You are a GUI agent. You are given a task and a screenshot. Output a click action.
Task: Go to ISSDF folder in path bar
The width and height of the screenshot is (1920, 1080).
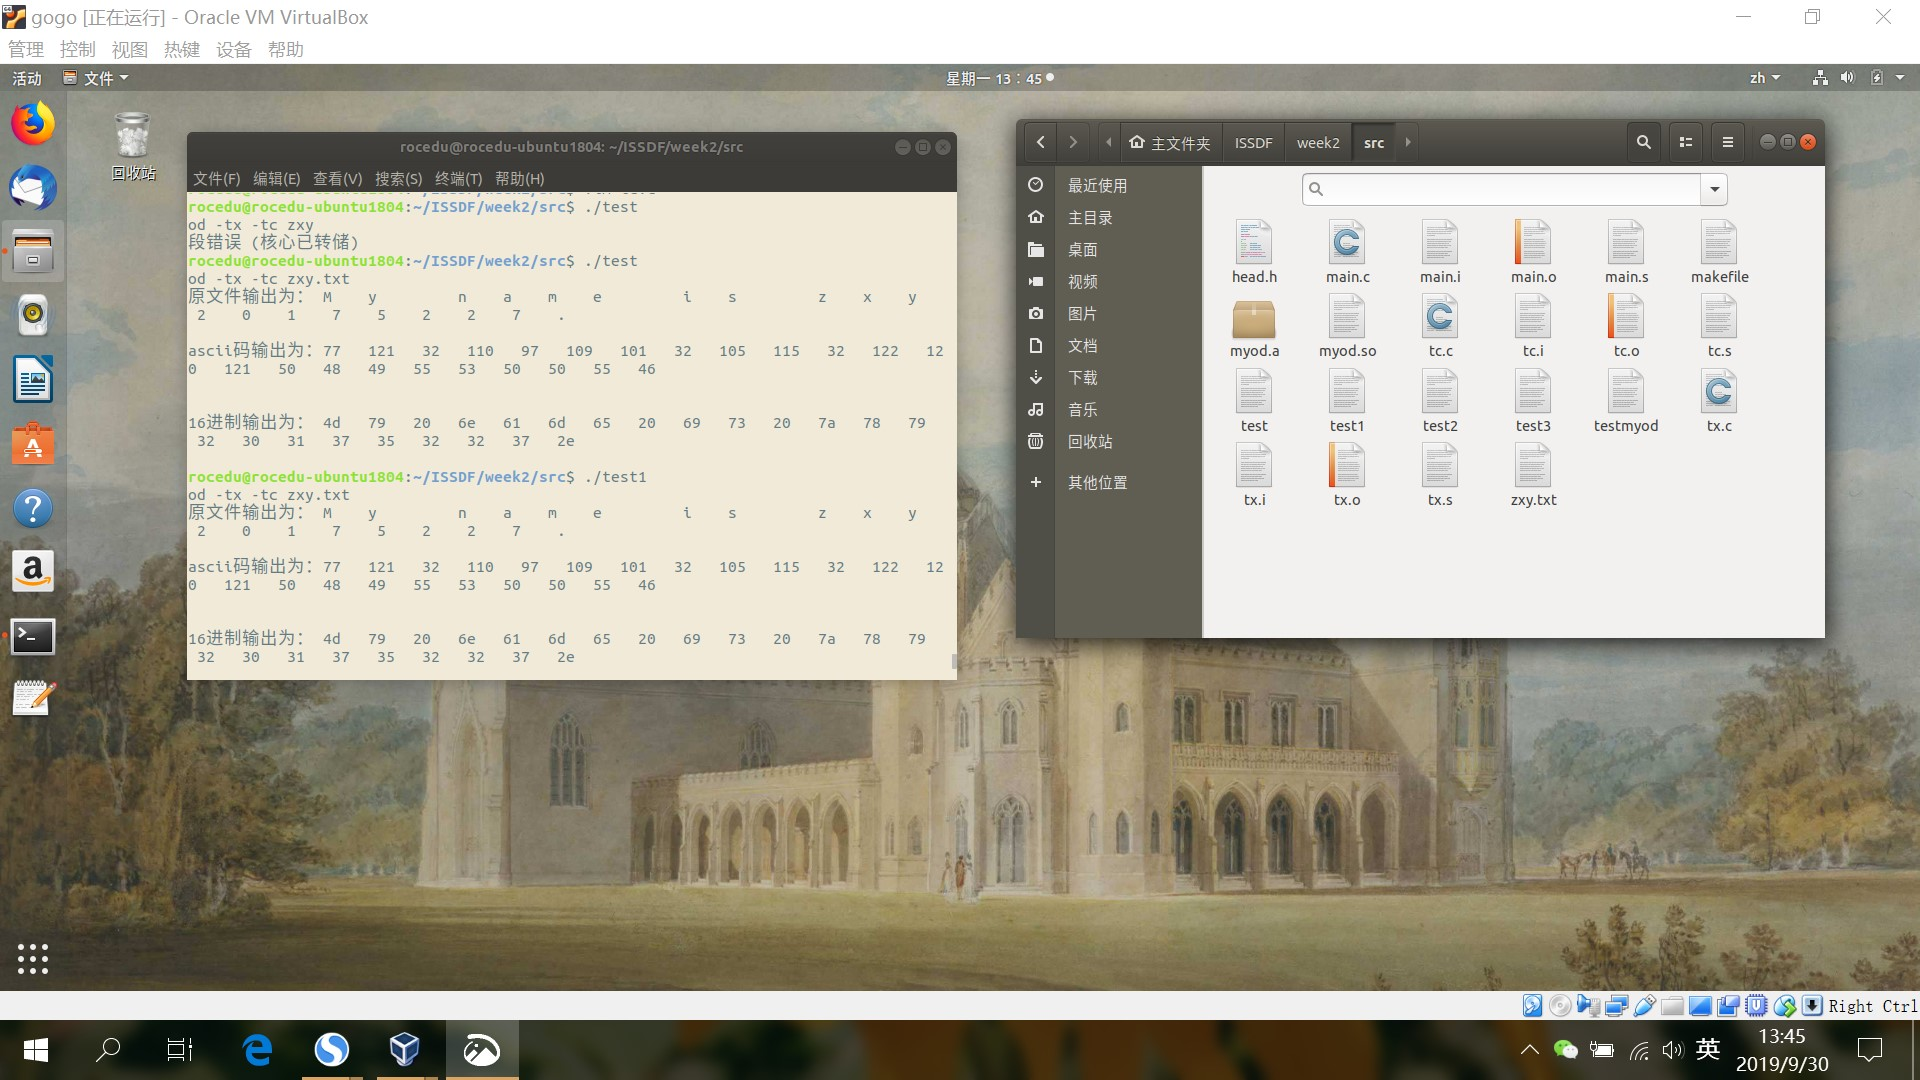1253,142
